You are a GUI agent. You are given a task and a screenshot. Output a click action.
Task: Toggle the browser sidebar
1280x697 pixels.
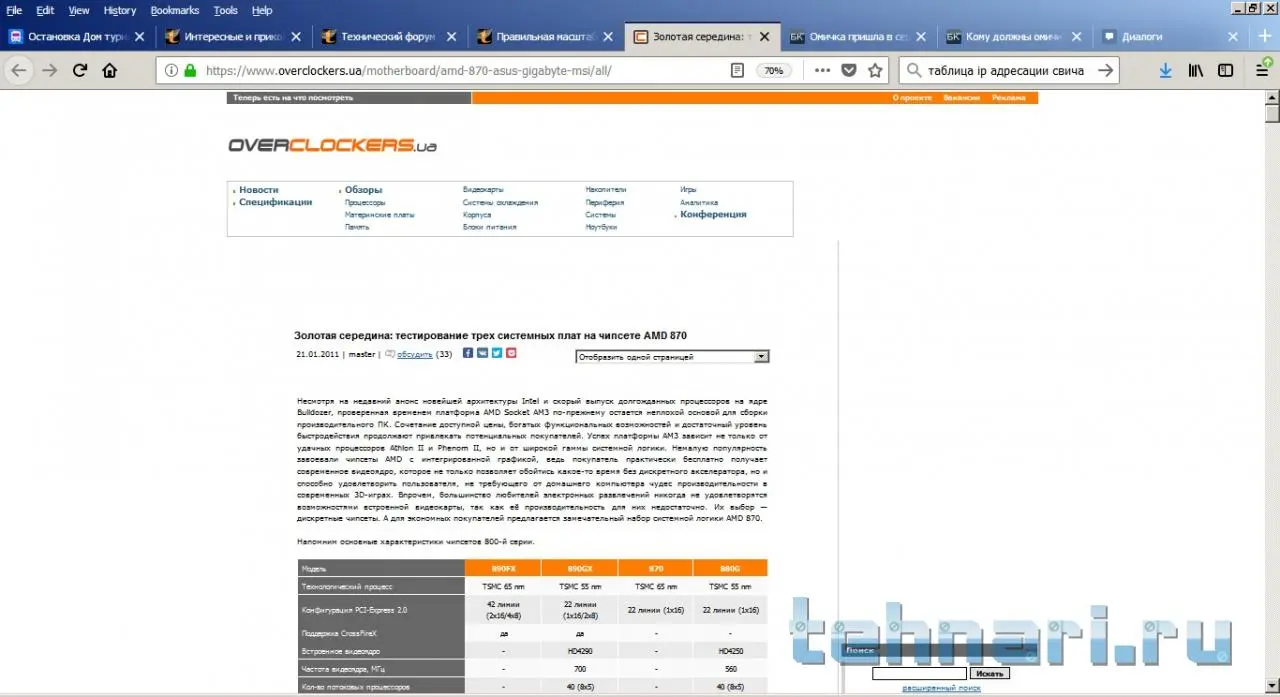1226,71
